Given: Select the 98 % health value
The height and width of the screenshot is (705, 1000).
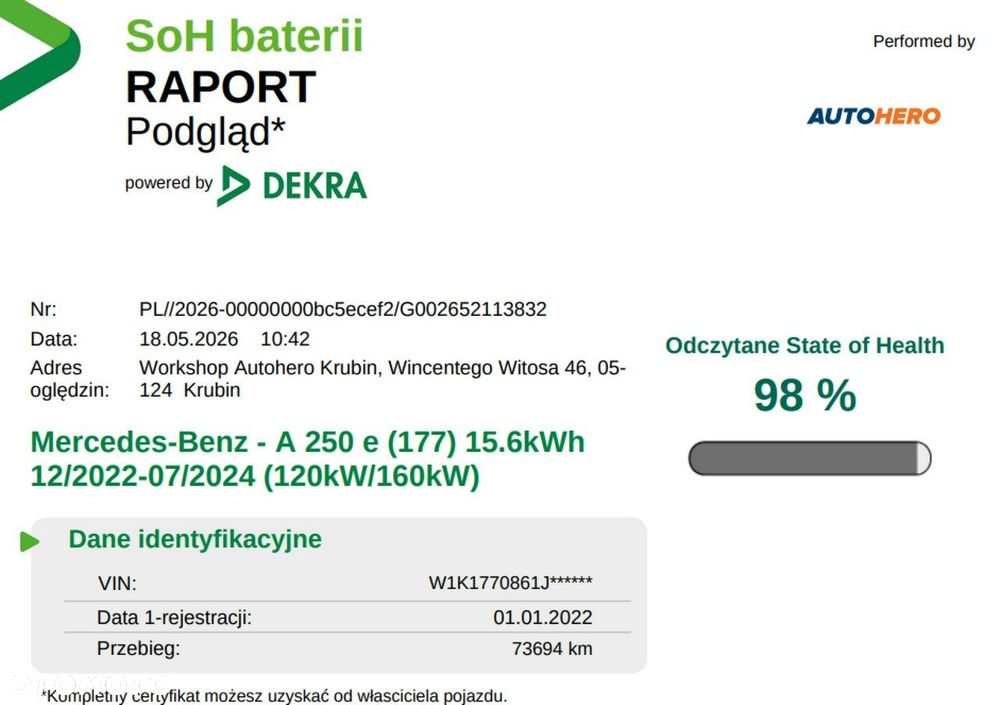Looking at the screenshot, I should [805, 396].
